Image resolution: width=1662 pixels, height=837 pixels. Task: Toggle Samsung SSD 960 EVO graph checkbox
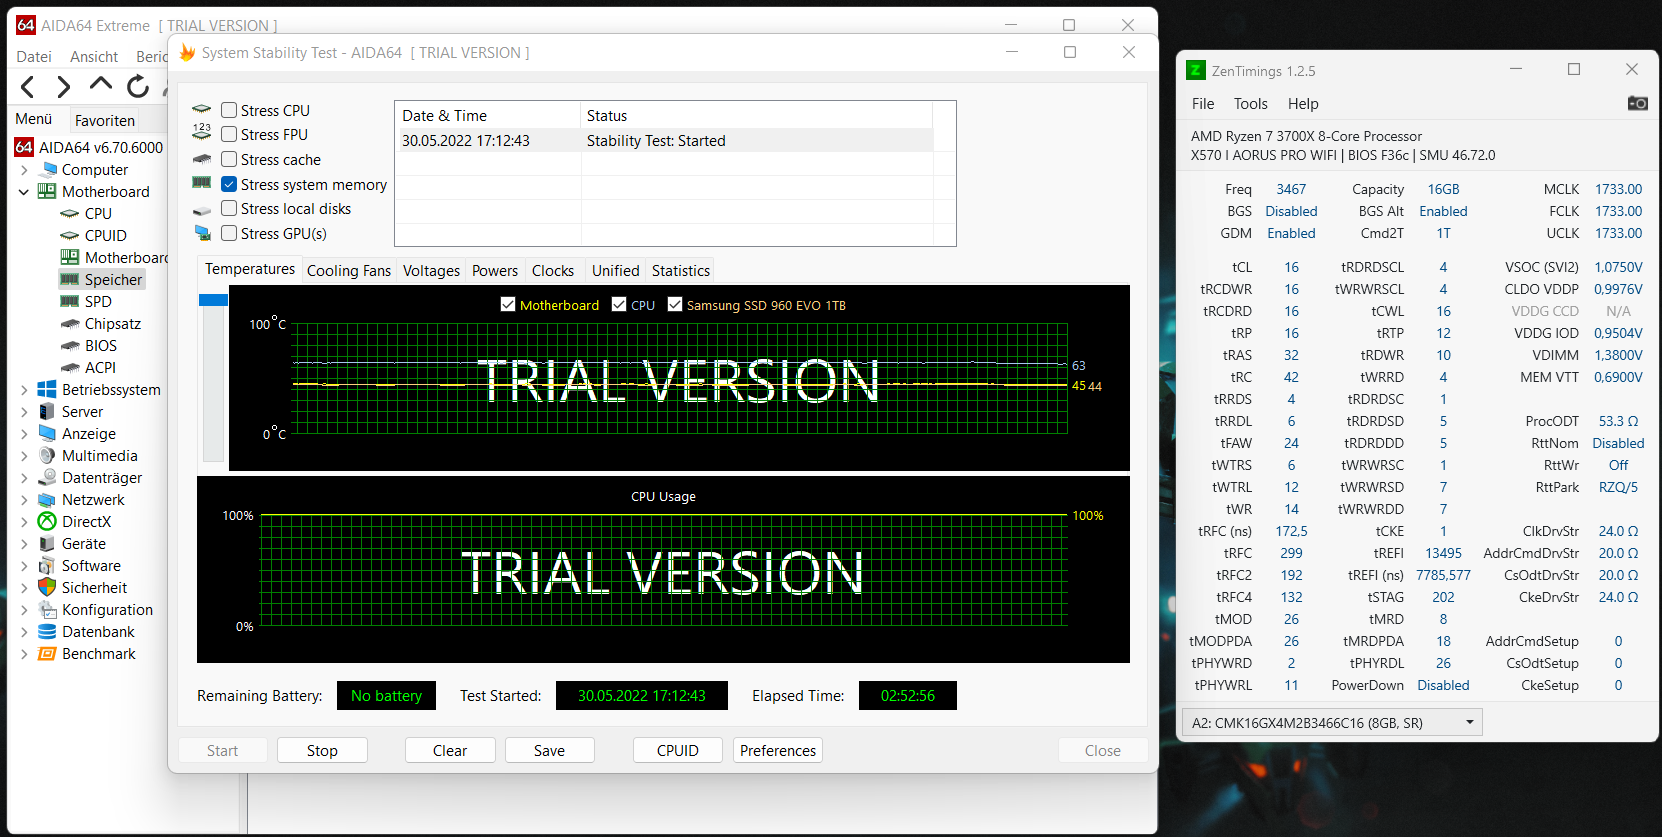tap(675, 305)
